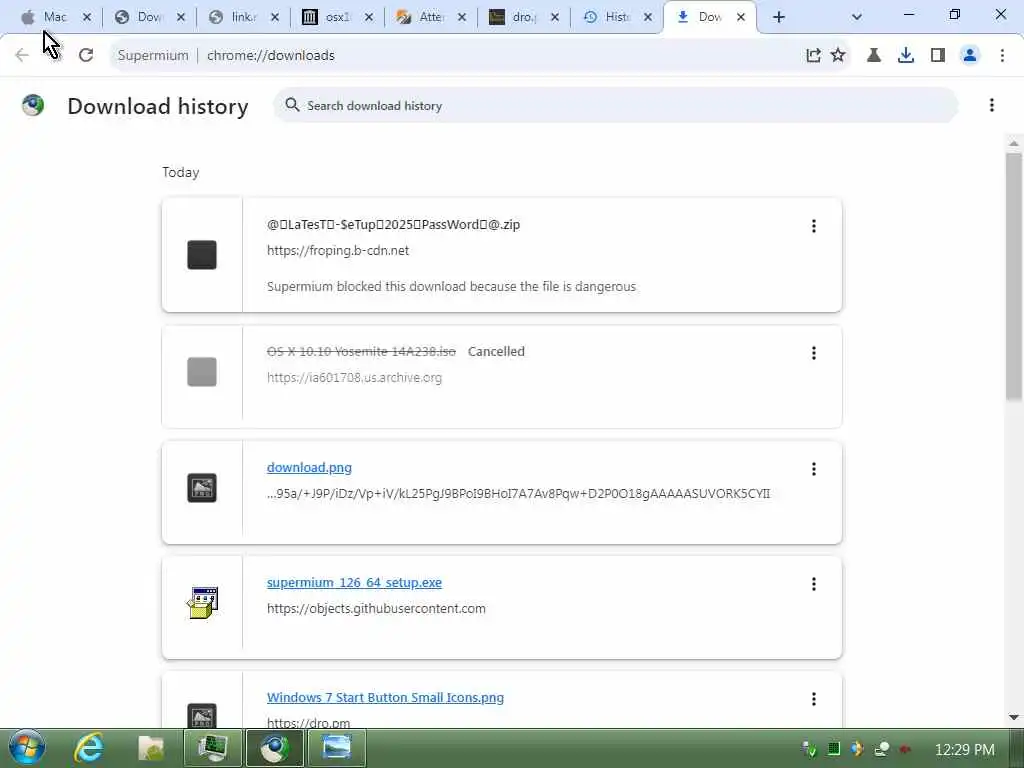The image size is (1024, 768).
Task: Switch to the 'Atter' tab
Action: coord(420,18)
